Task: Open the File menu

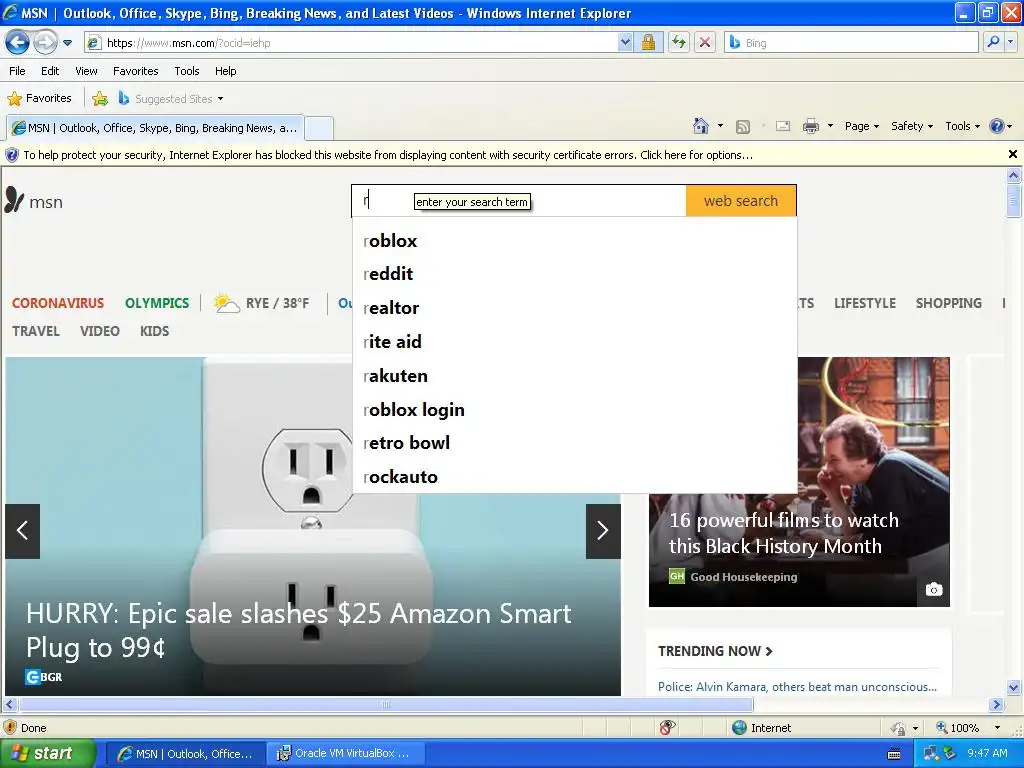Action: tap(18, 71)
